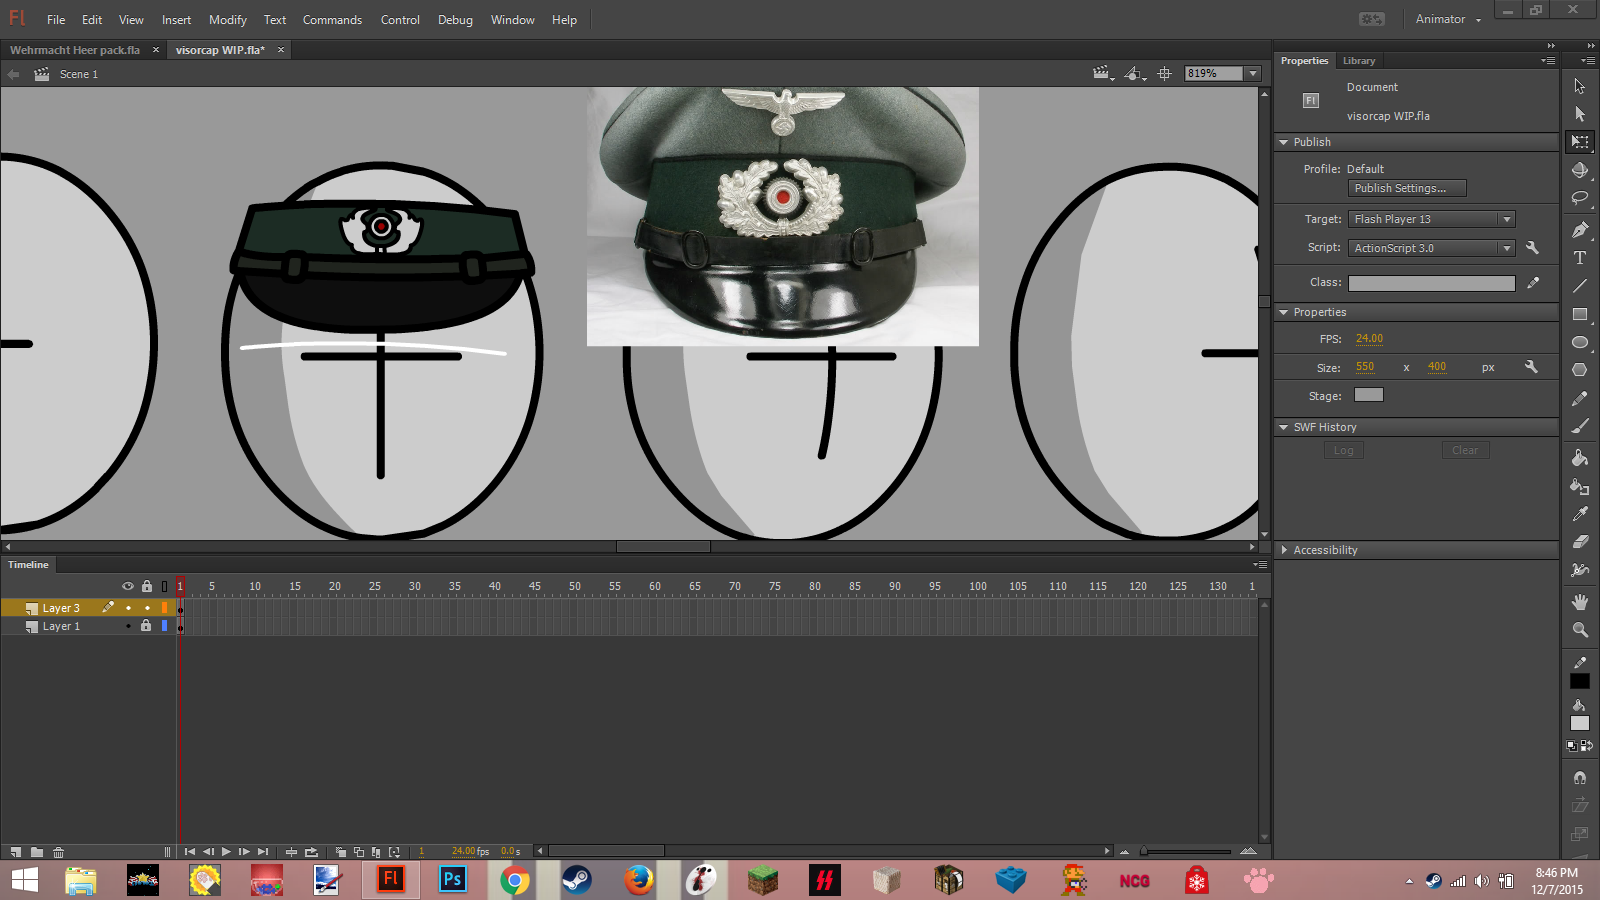The height and width of the screenshot is (900, 1600).
Task: Open the File menu
Action: (56, 20)
